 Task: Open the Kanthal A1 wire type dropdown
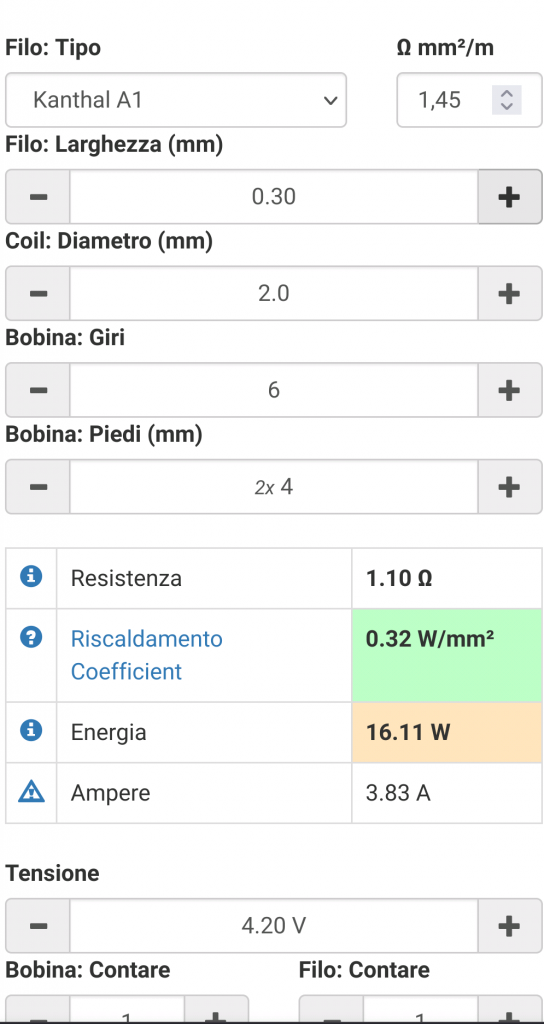(176, 100)
